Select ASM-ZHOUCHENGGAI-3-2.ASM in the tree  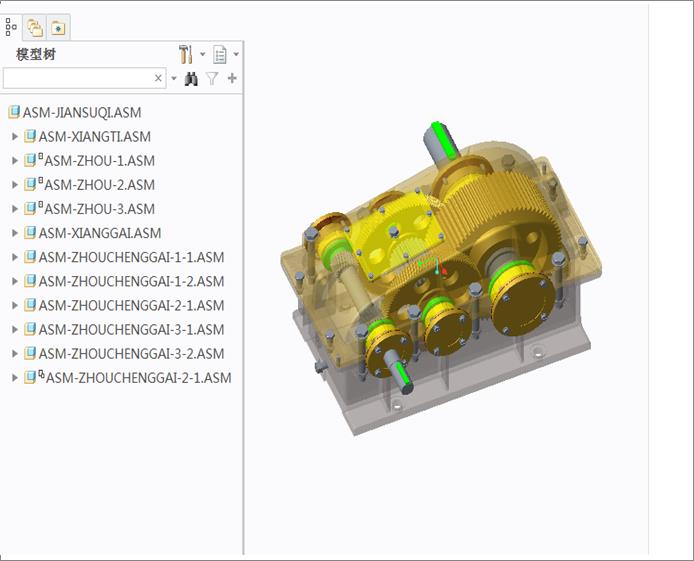pyautogui.click(x=131, y=354)
